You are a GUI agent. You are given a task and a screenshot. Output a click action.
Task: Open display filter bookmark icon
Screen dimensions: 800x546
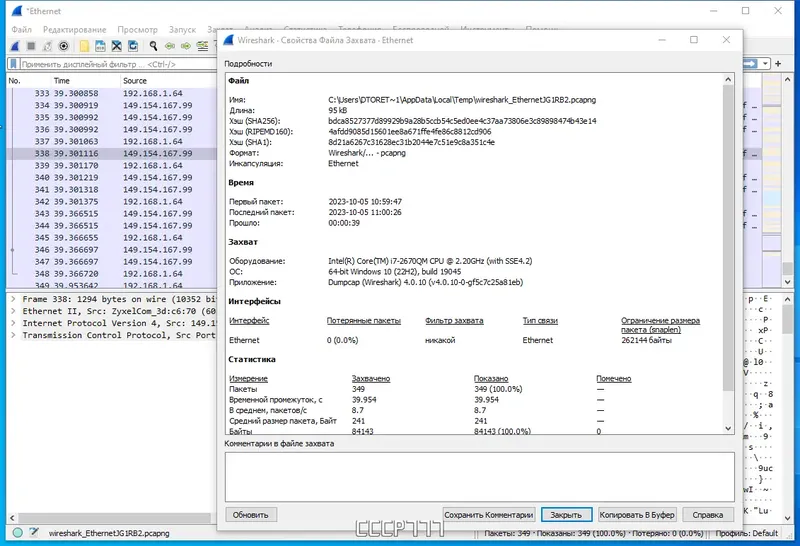[14, 64]
